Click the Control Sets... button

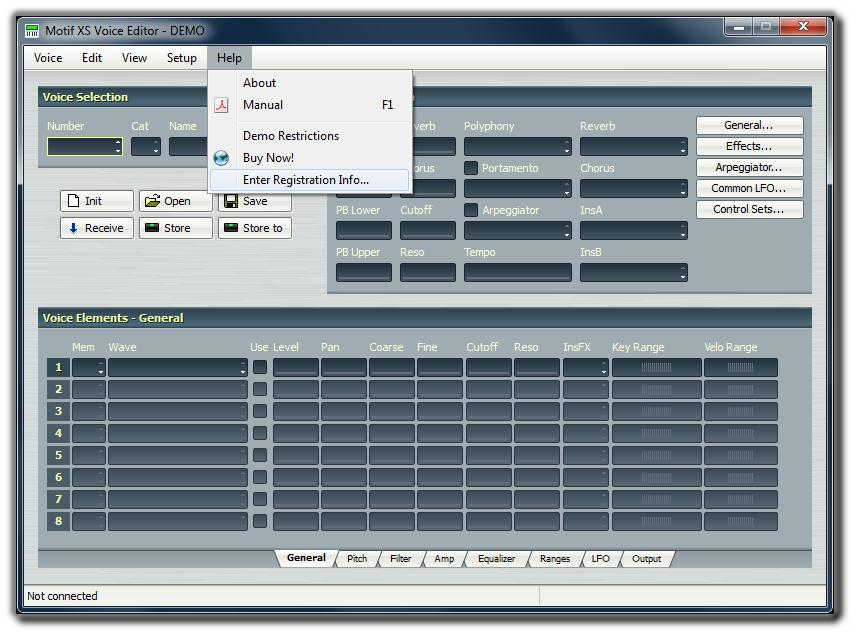pos(750,209)
